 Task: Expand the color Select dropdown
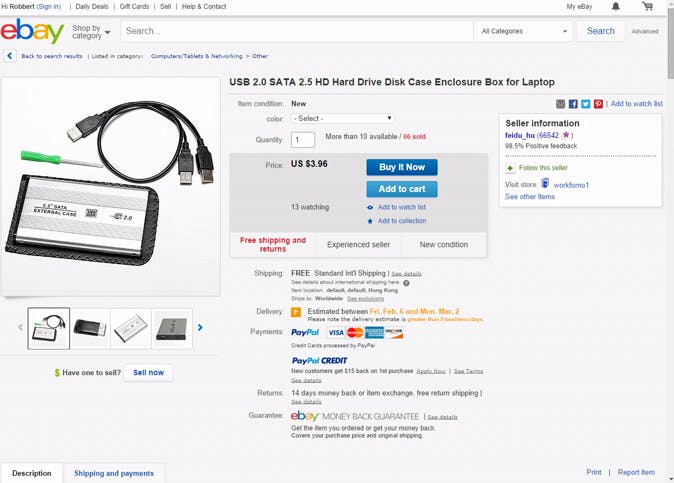[x=342, y=118]
